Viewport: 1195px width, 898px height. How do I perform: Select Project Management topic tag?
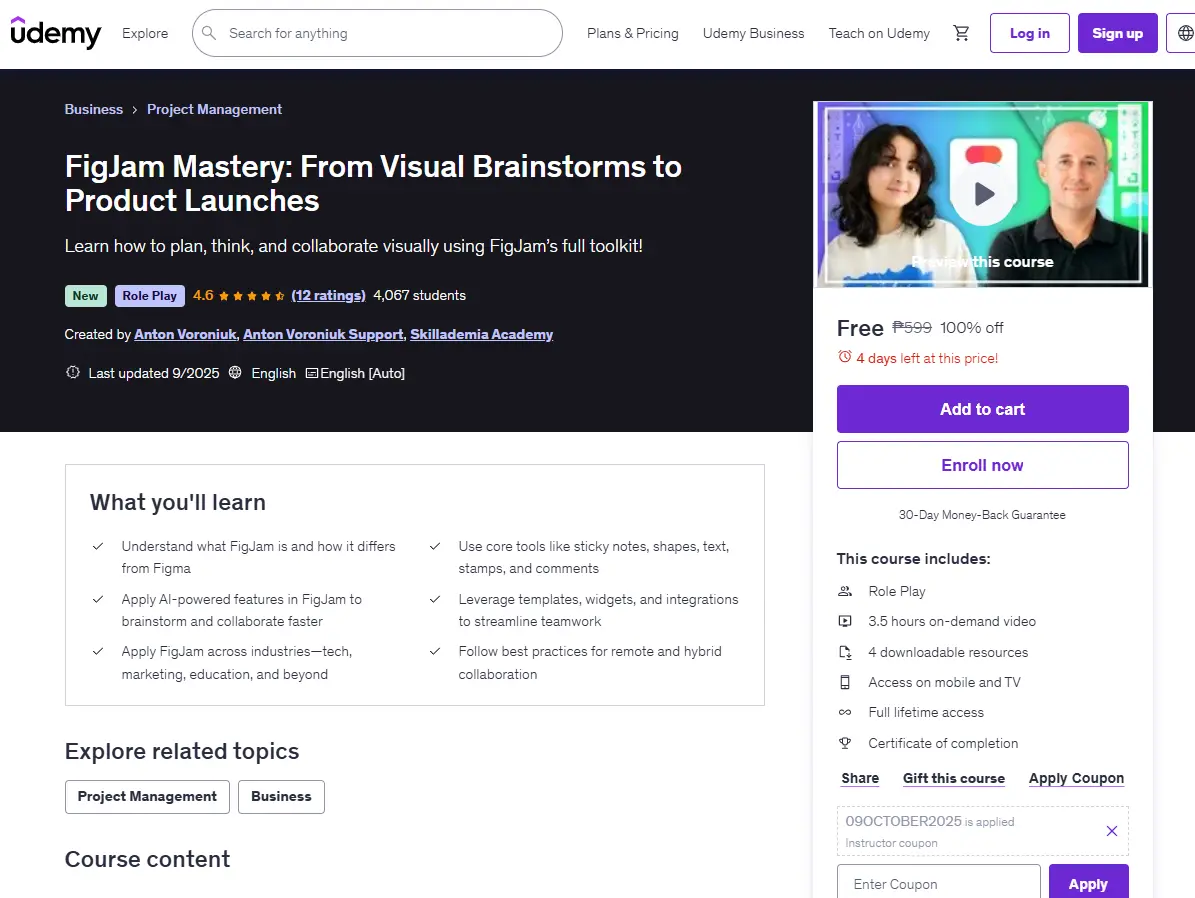(x=147, y=797)
